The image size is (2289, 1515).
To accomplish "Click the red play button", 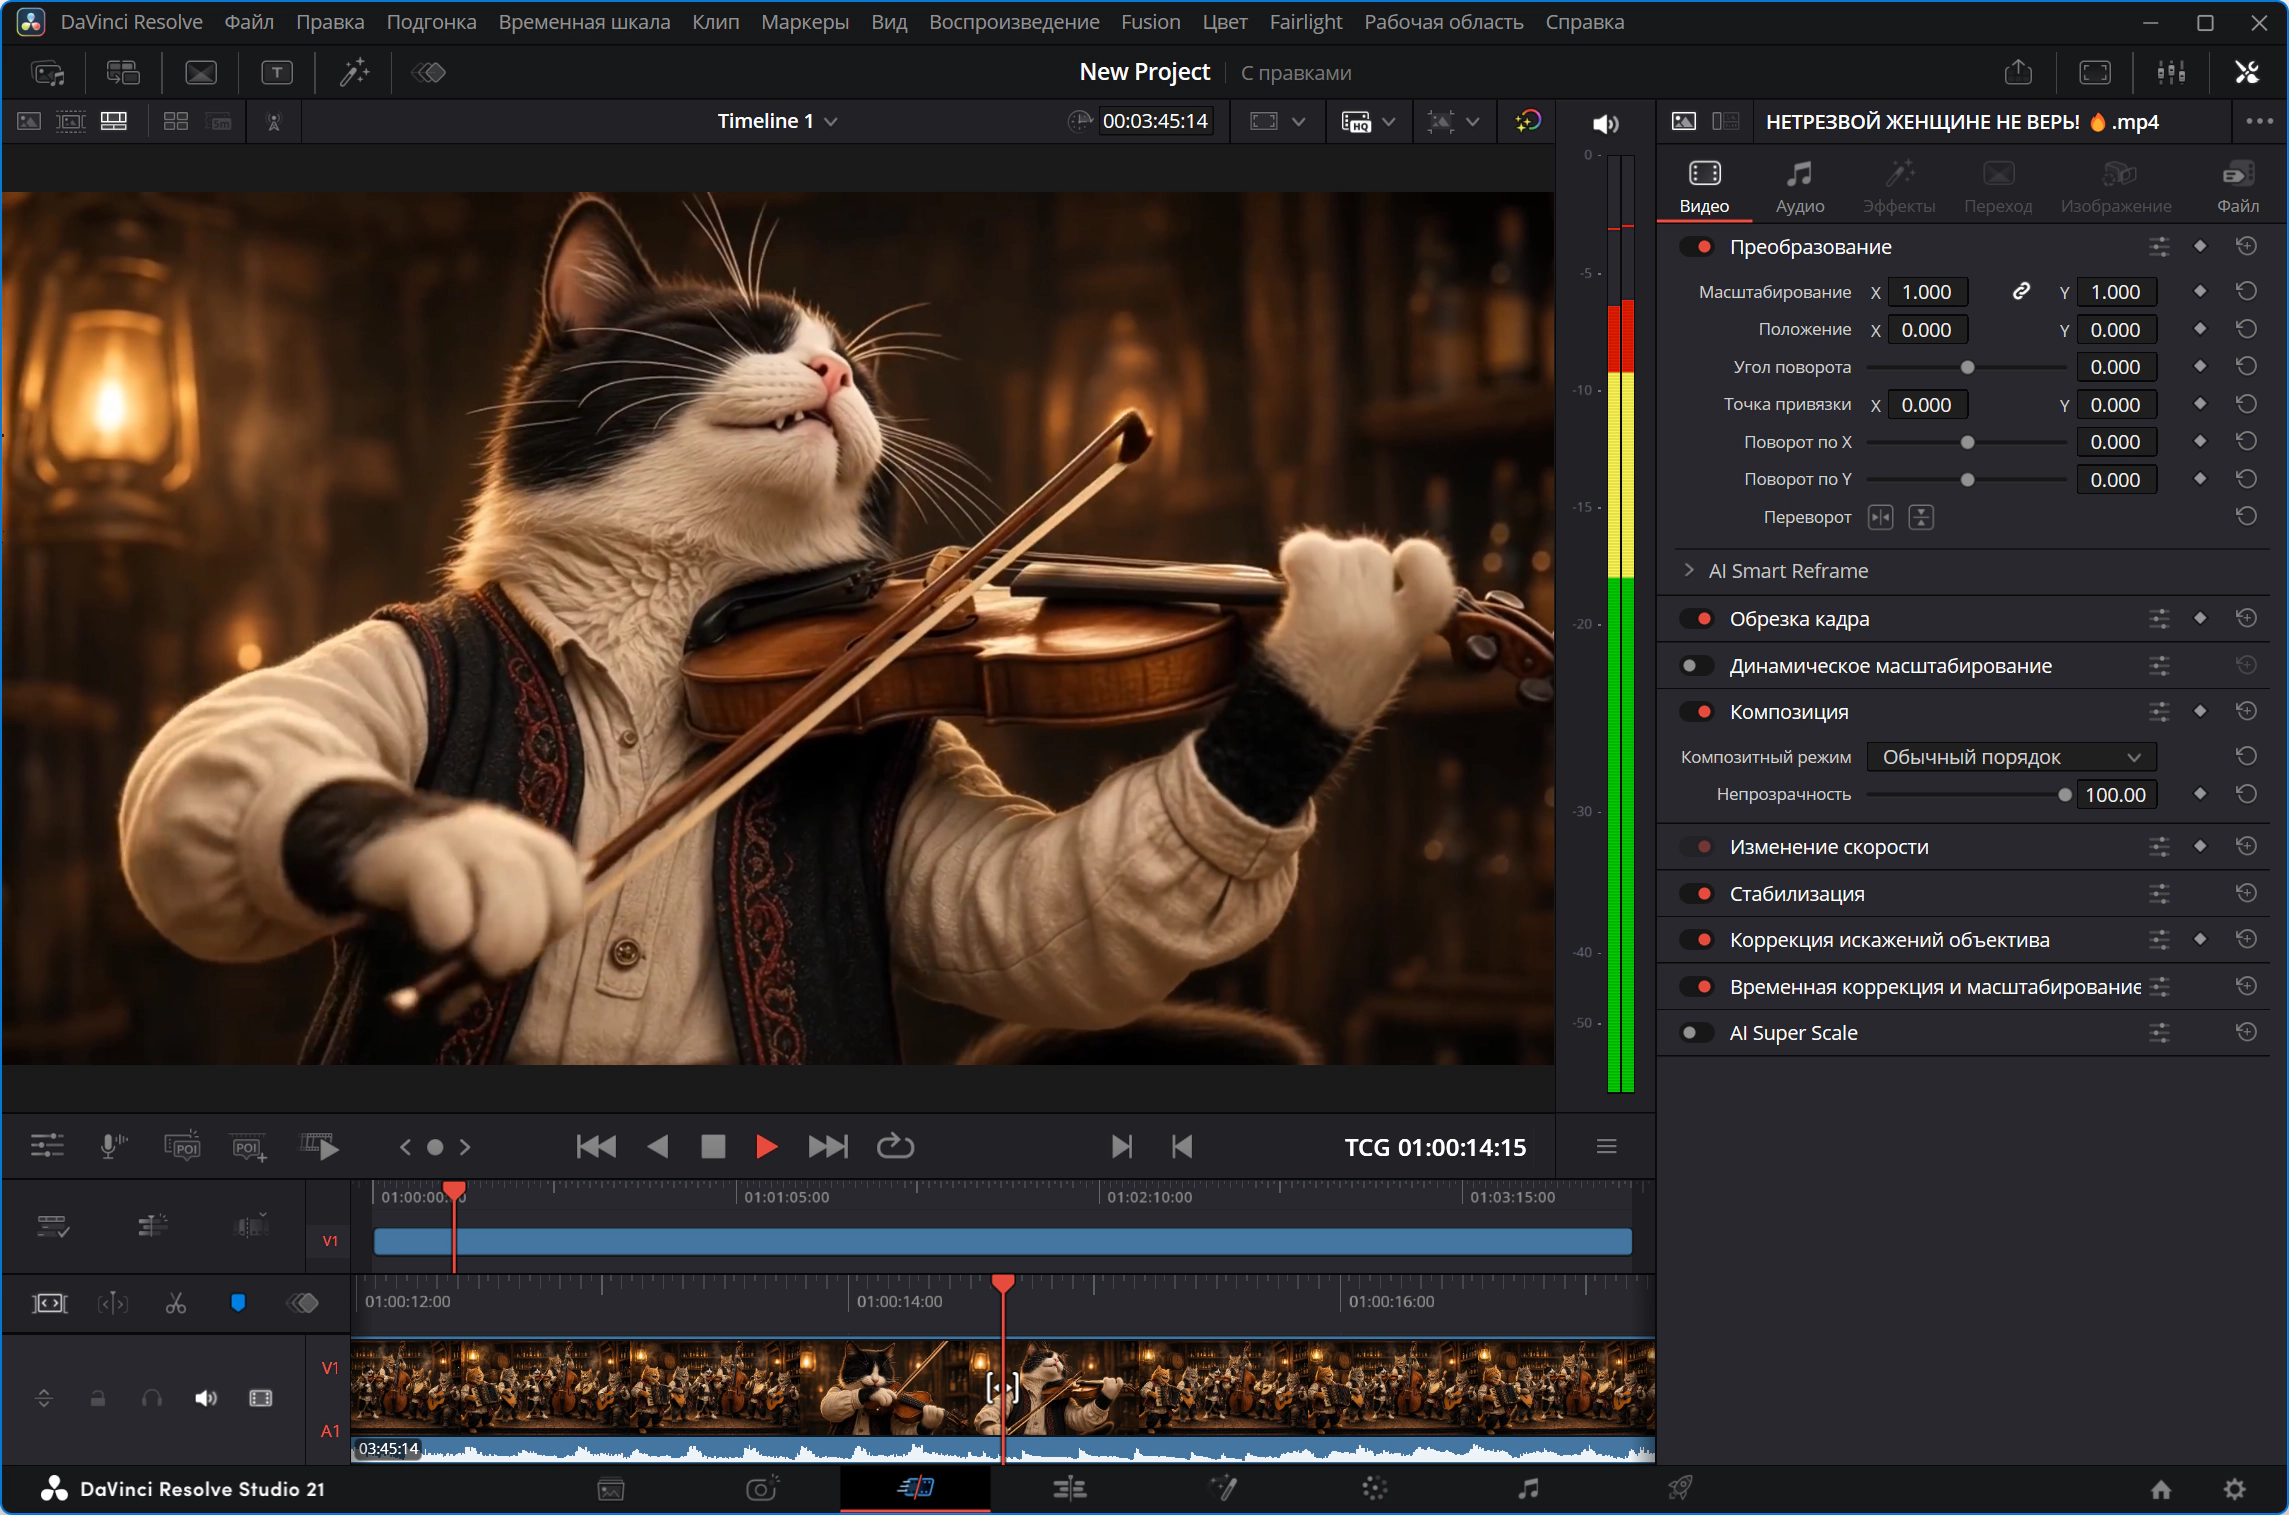I will (766, 1146).
